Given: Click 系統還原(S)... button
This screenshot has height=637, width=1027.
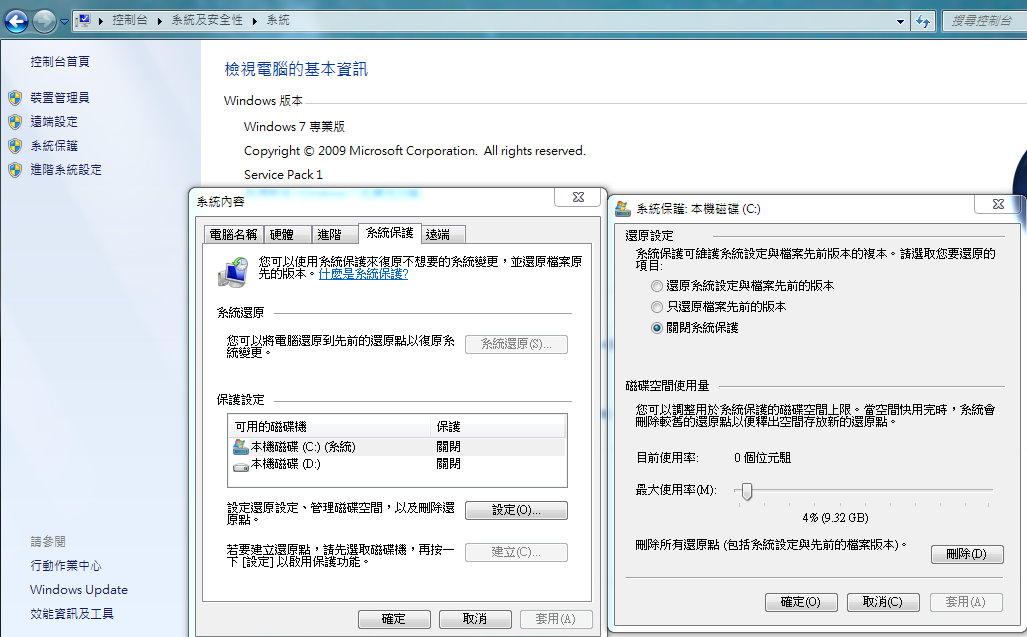Looking at the screenshot, I should coord(516,344).
